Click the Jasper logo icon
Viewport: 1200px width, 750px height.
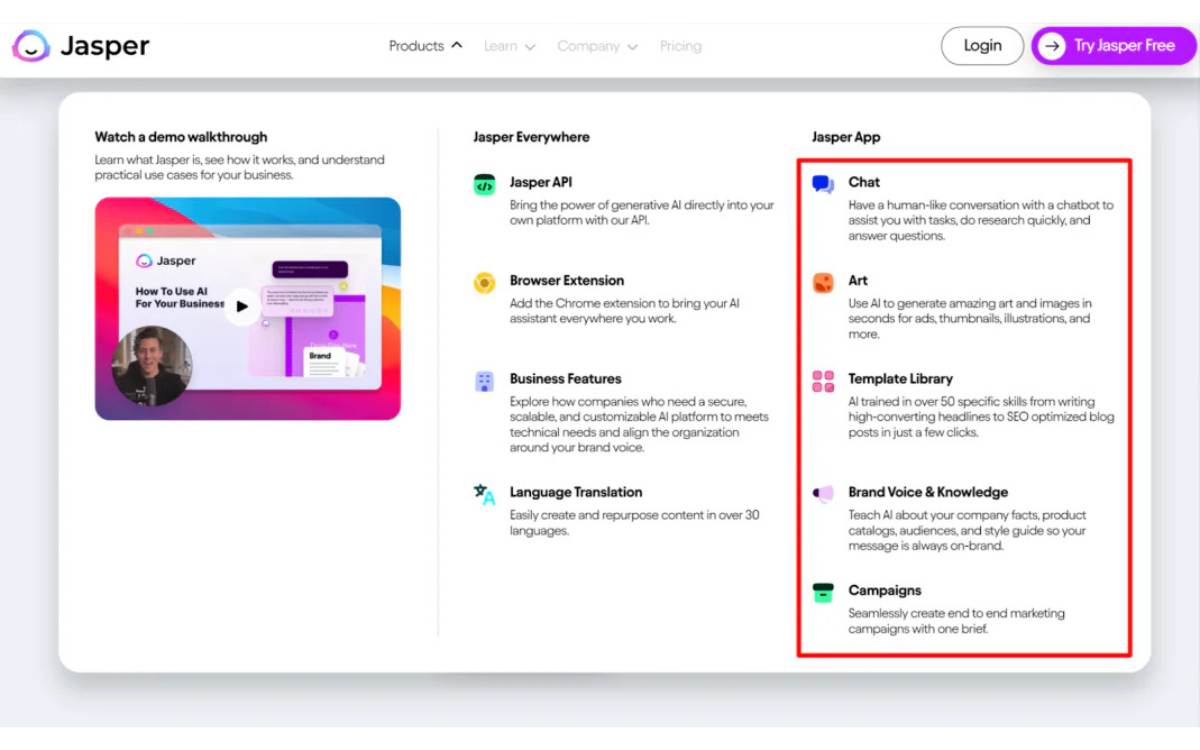(x=31, y=46)
